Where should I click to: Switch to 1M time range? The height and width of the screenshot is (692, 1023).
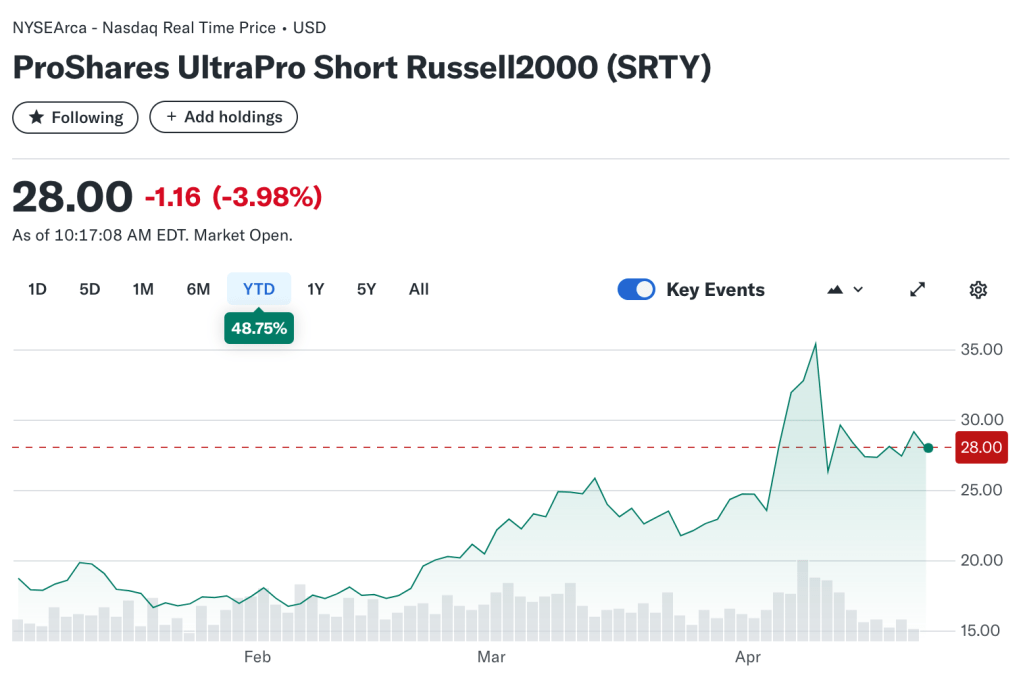pyautogui.click(x=143, y=289)
